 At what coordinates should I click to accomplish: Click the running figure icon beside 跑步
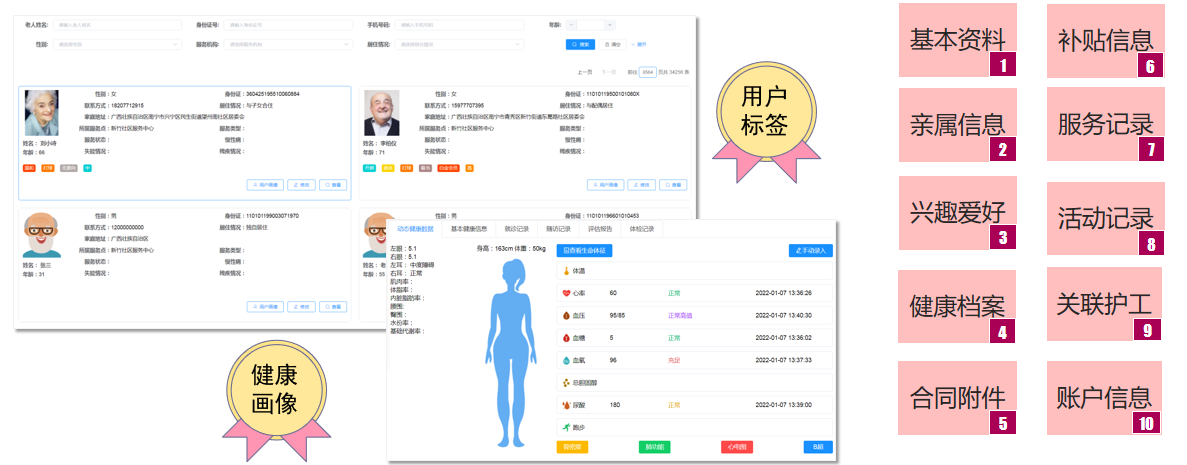[566, 427]
